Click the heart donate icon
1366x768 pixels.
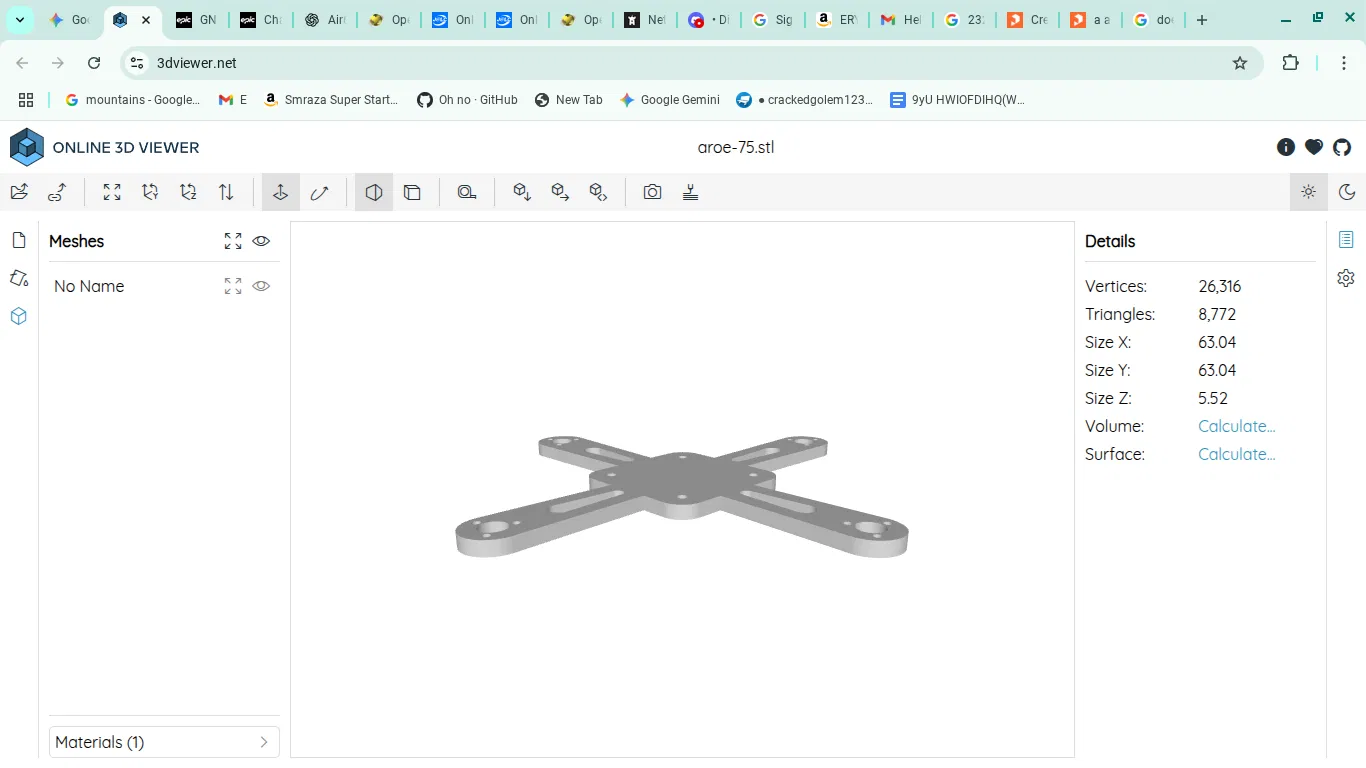click(1314, 147)
